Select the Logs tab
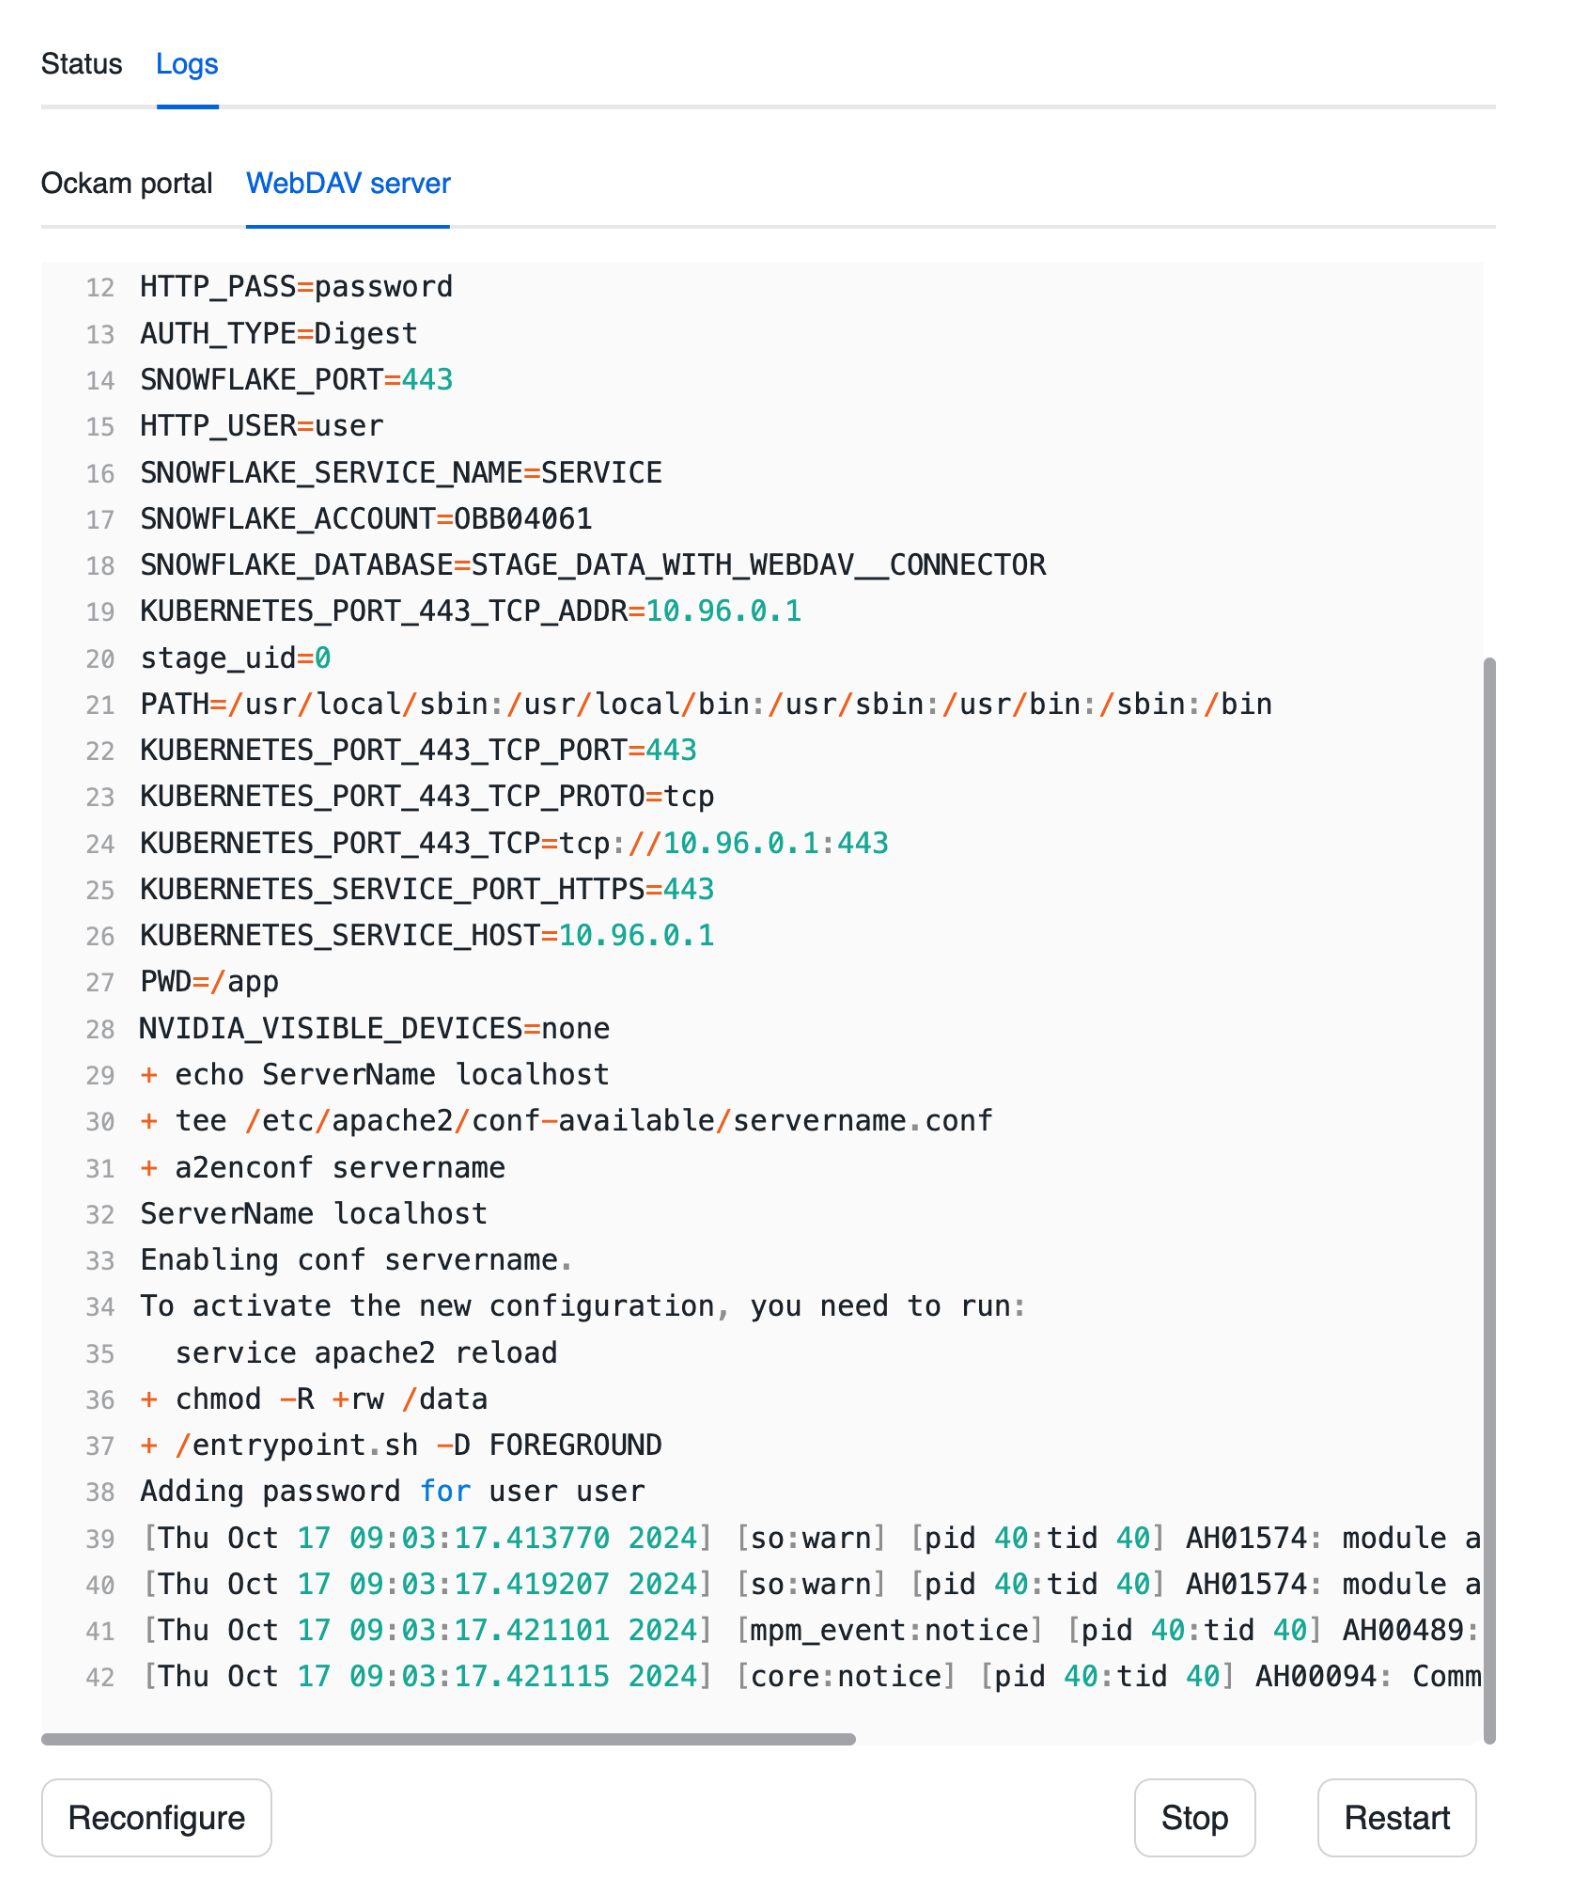The image size is (1580, 1898). click(187, 64)
